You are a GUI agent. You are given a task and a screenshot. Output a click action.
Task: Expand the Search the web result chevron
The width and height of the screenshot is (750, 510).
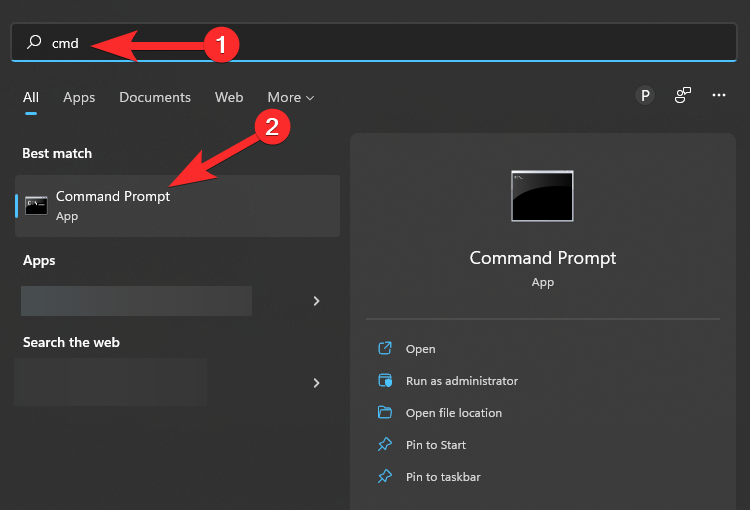point(316,383)
